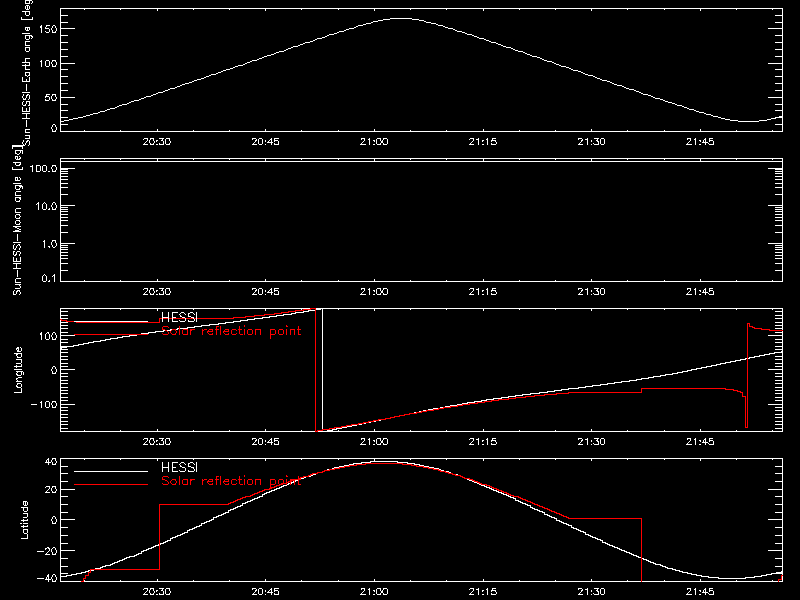Viewport: 800px width, 600px height.
Task: Click the '100.0' tick on Moon angle plot
Action: click(x=43, y=168)
